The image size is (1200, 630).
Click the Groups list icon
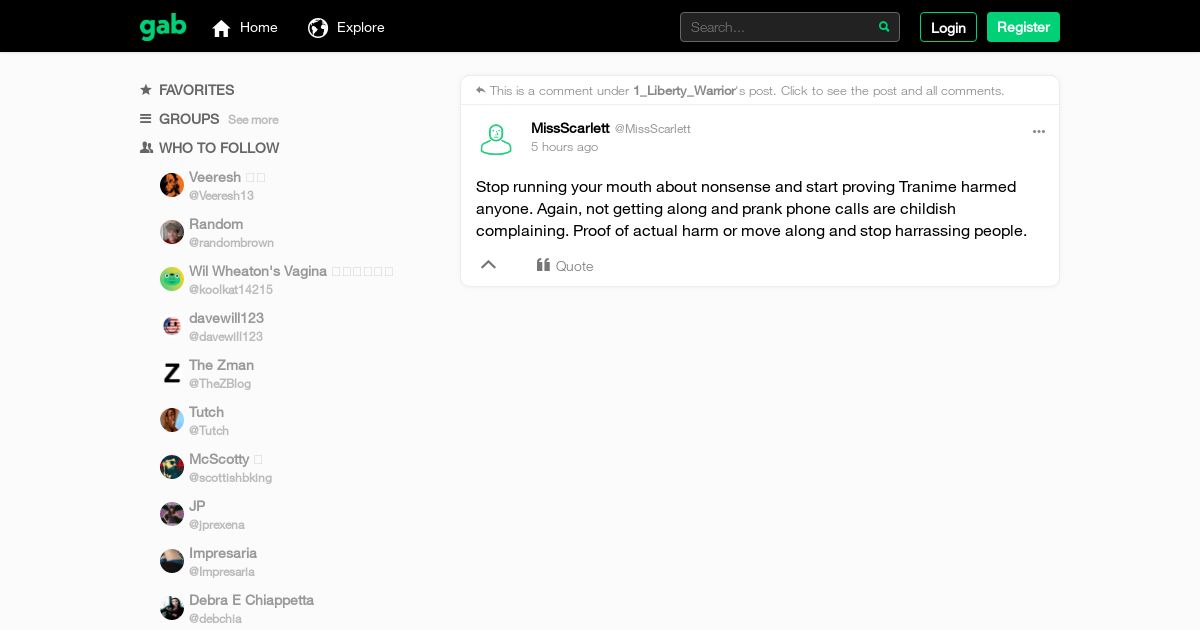point(146,119)
